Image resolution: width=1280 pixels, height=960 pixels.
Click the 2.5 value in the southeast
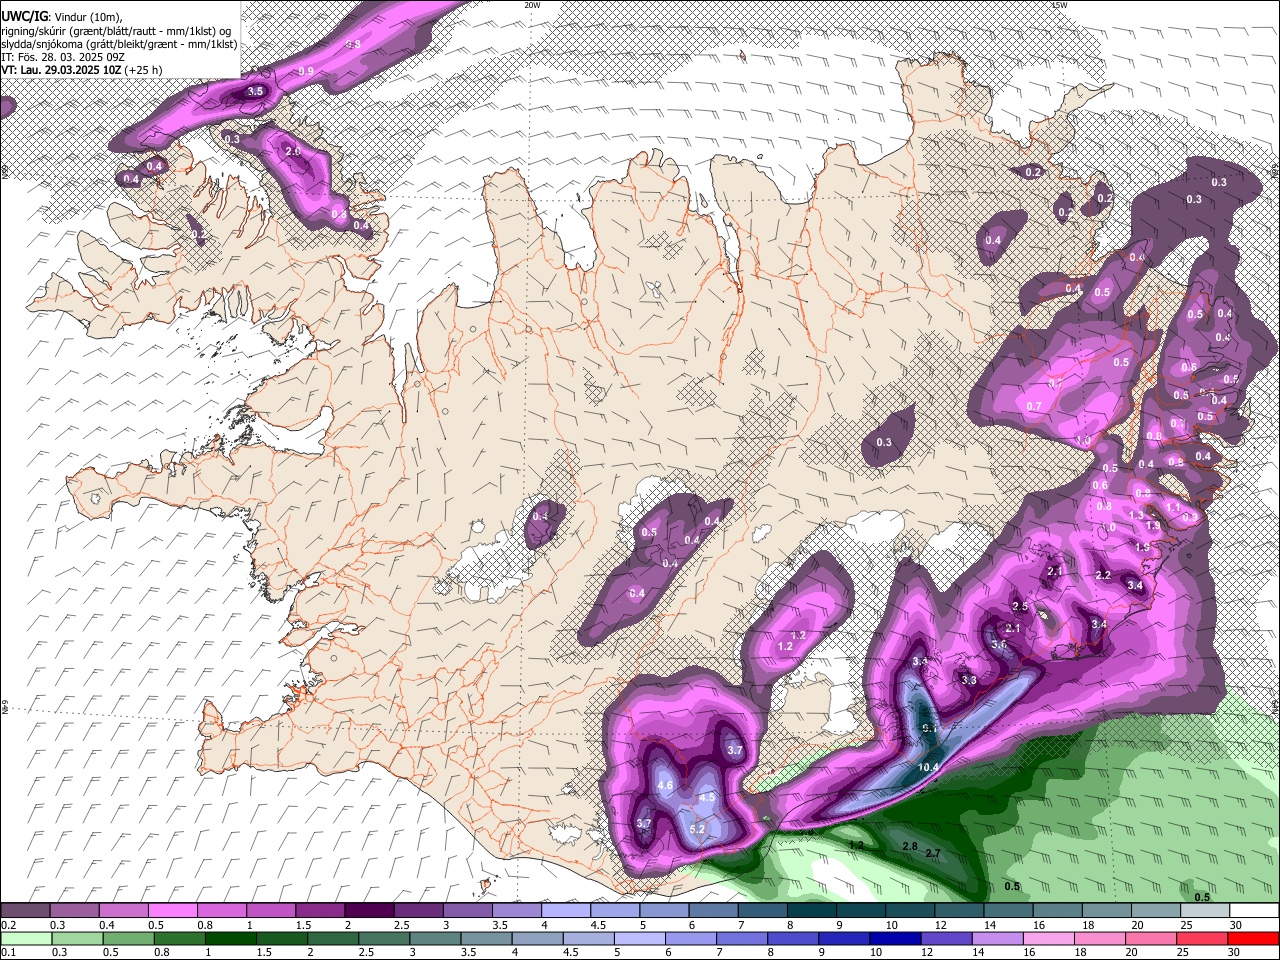coord(1020,606)
